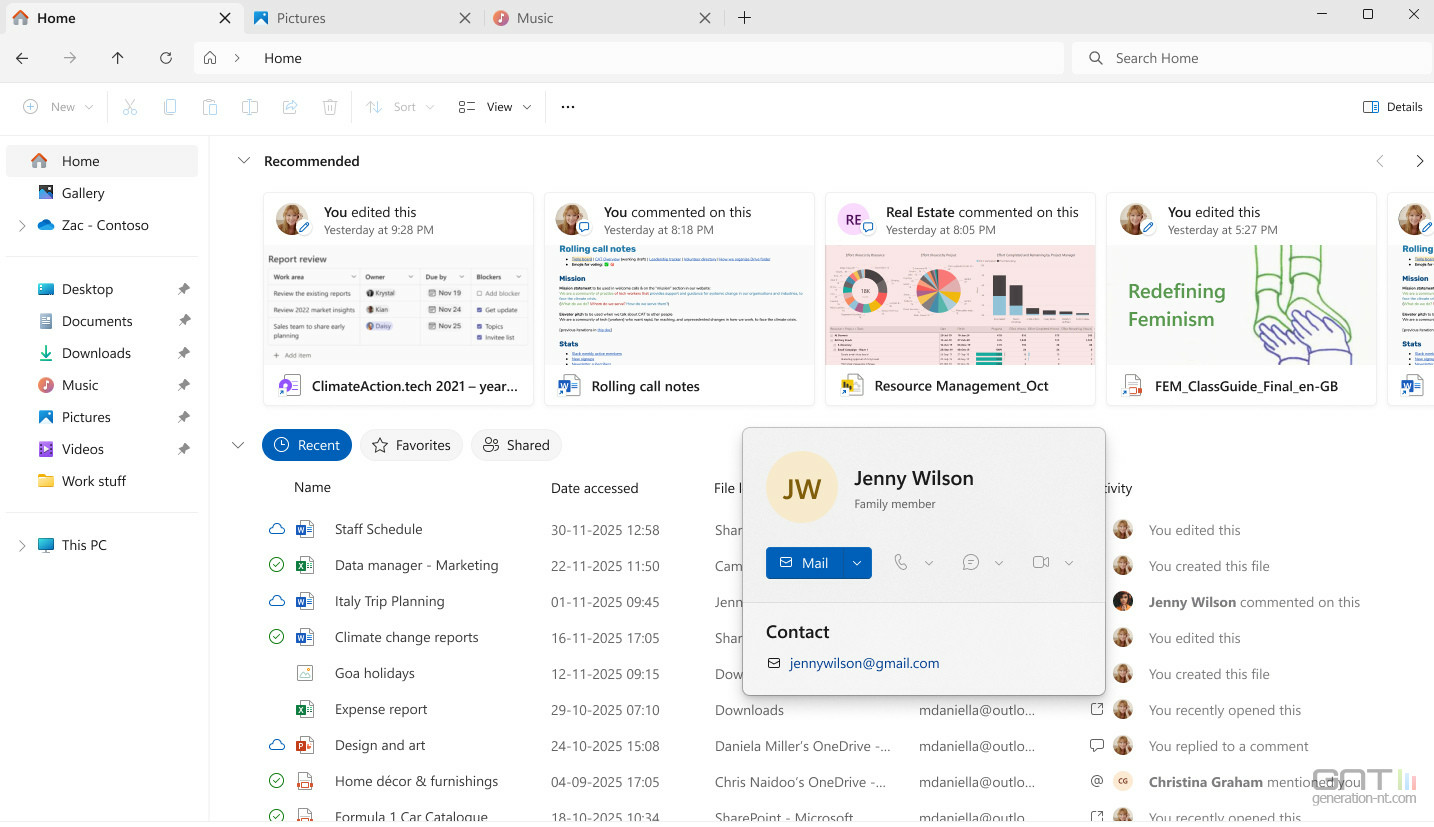The width and height of the screenshot is (1434, 827).
Task: Open the Resource Management_Oct thumbnail card
Action: click(x=959, y=299)
